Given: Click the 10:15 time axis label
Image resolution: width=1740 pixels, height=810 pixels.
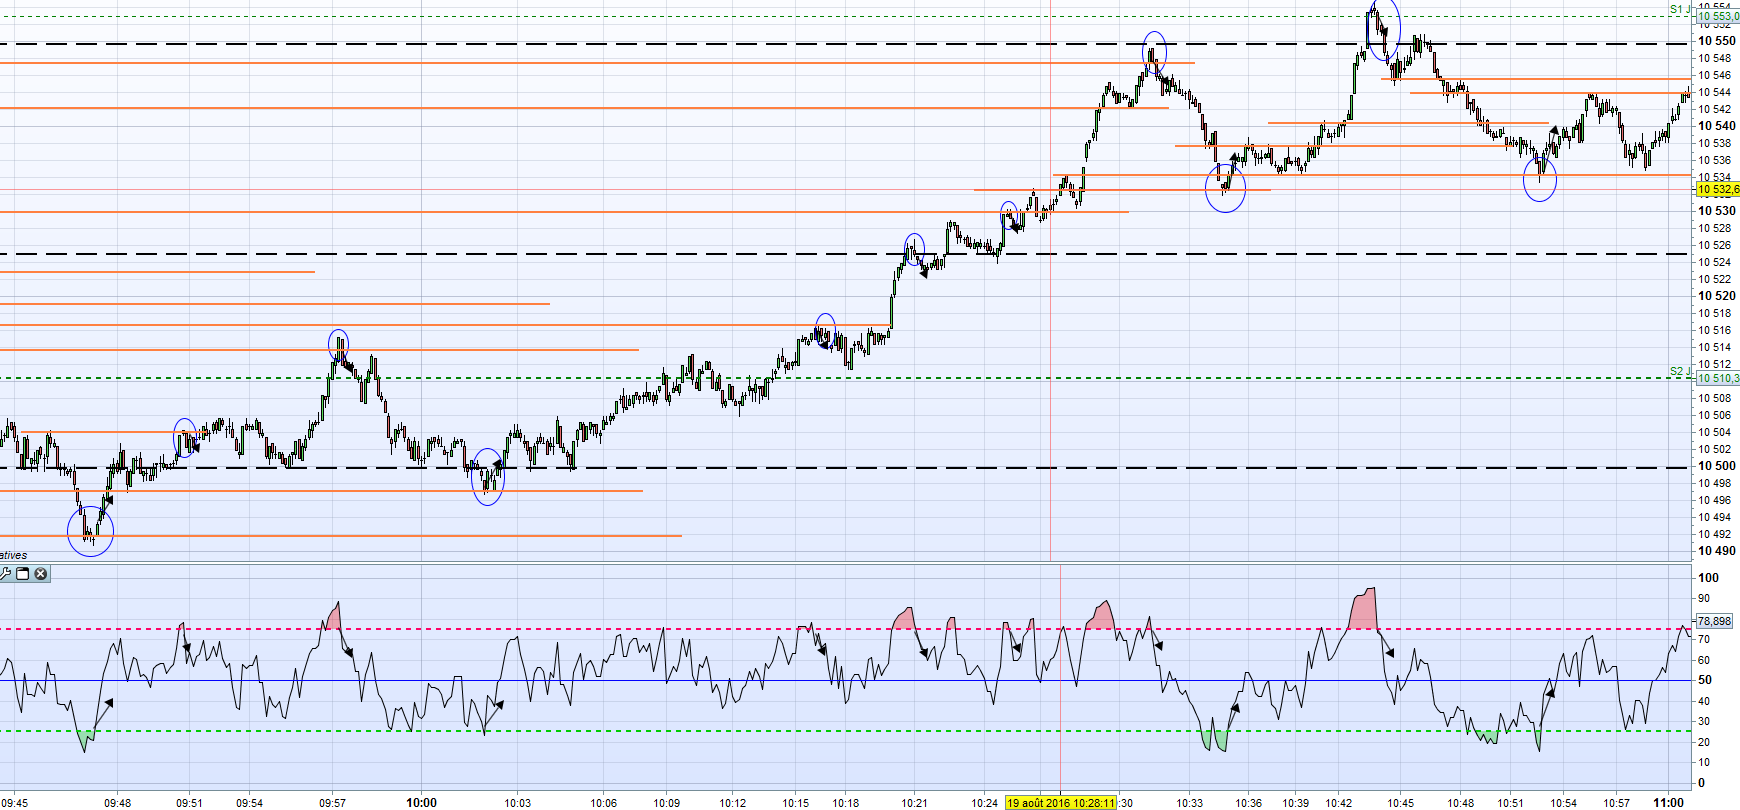Looking at the screenshot, I should (796, 803).
